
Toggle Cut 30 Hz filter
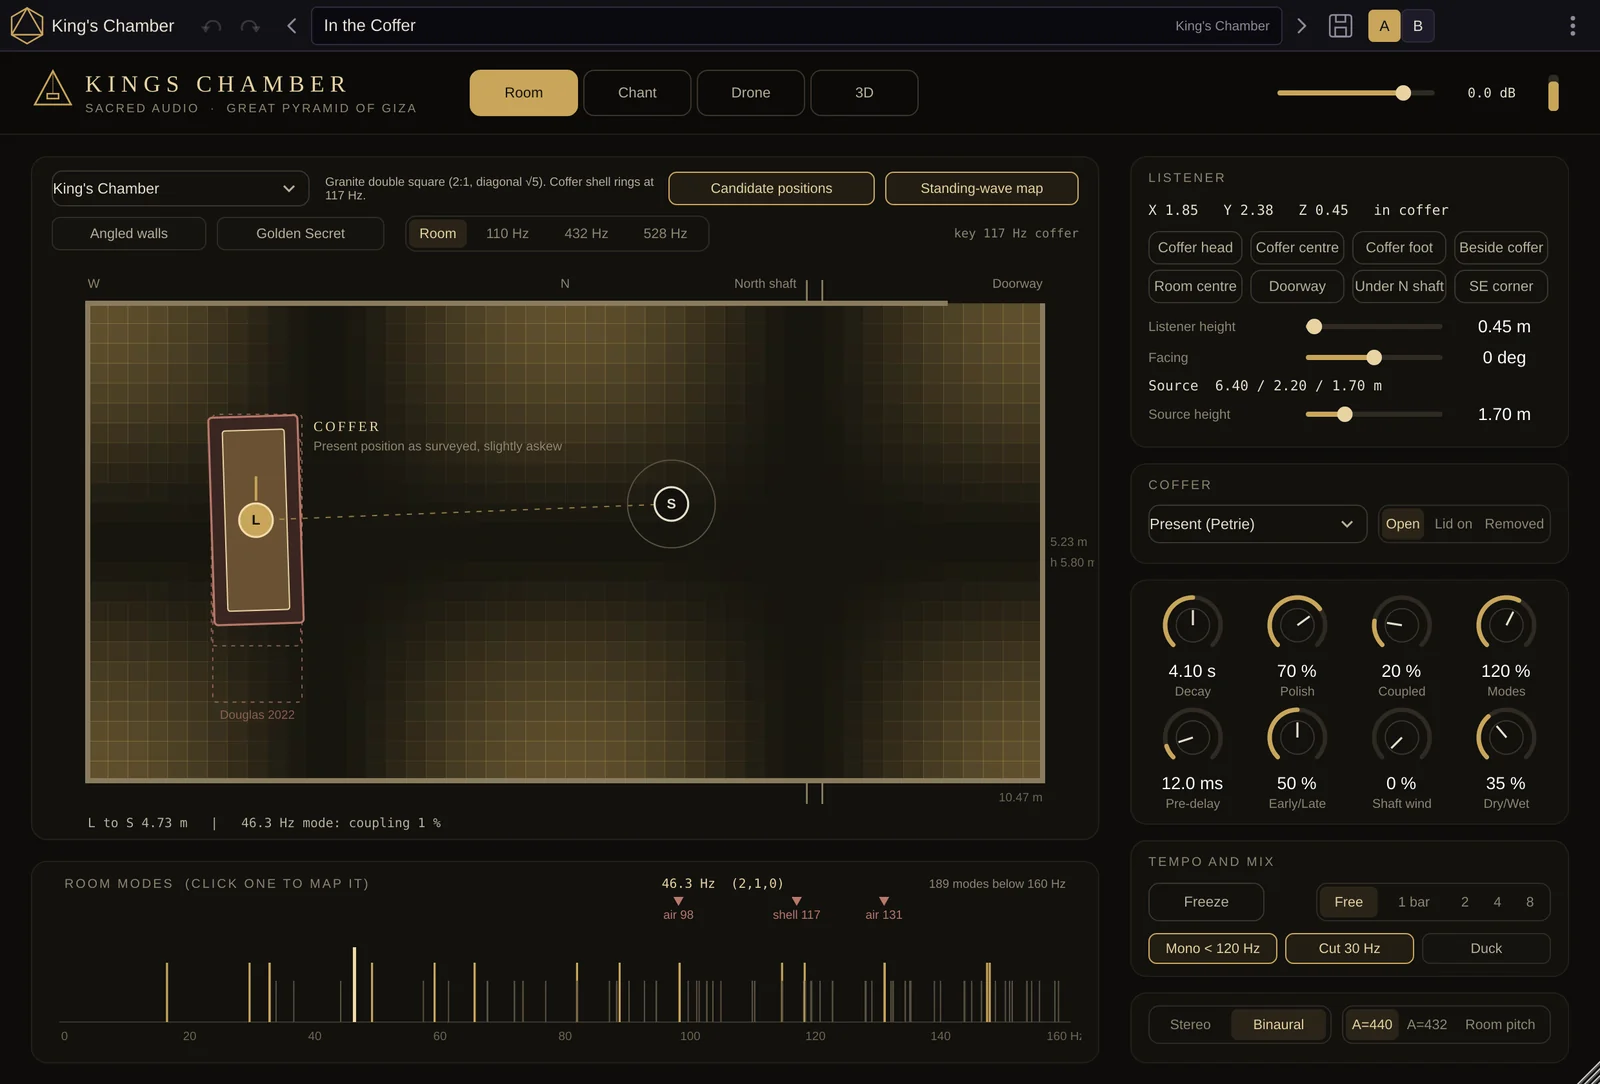[x=1349, y=948]
